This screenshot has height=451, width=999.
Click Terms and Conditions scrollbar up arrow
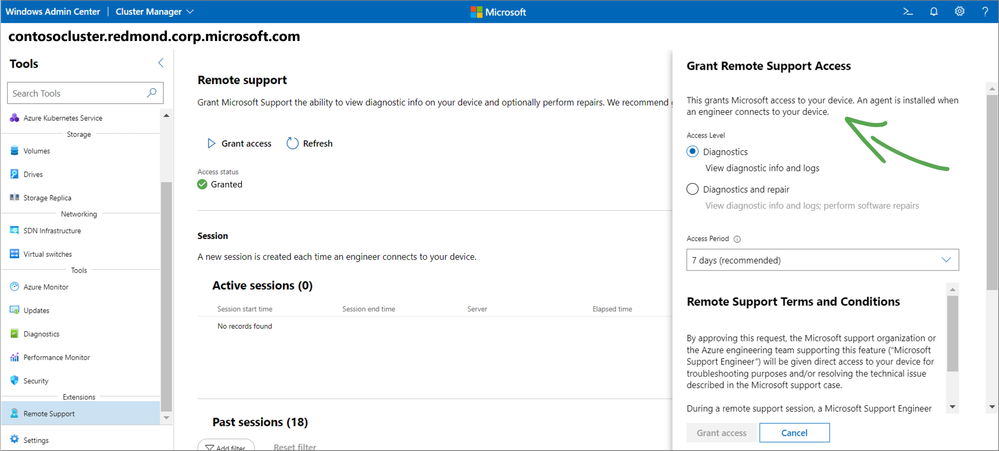pos(953,289)
